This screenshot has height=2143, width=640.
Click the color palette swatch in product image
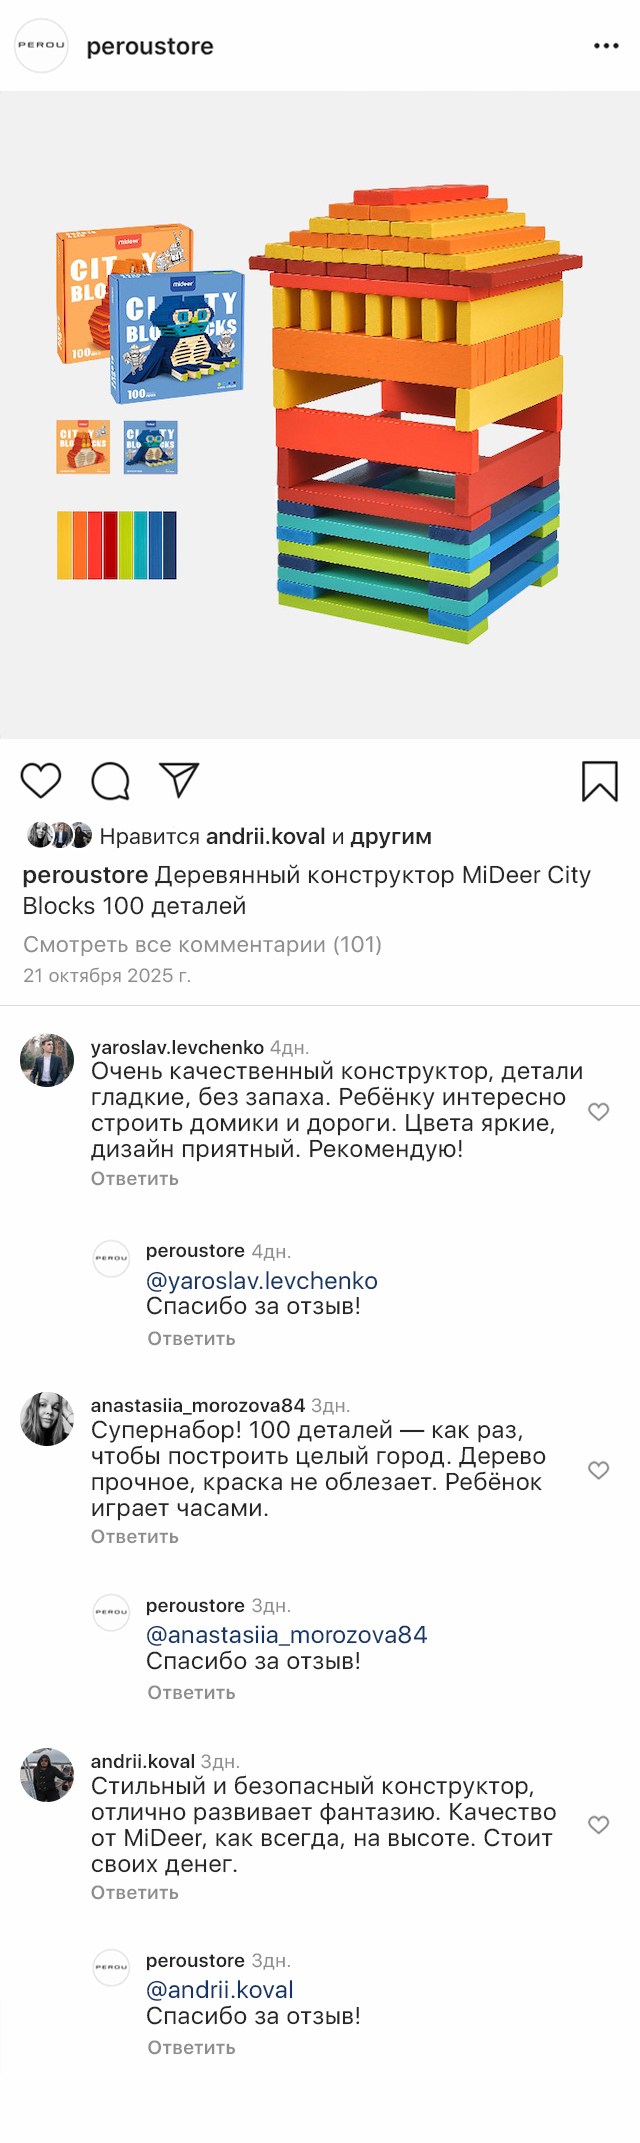117,545
